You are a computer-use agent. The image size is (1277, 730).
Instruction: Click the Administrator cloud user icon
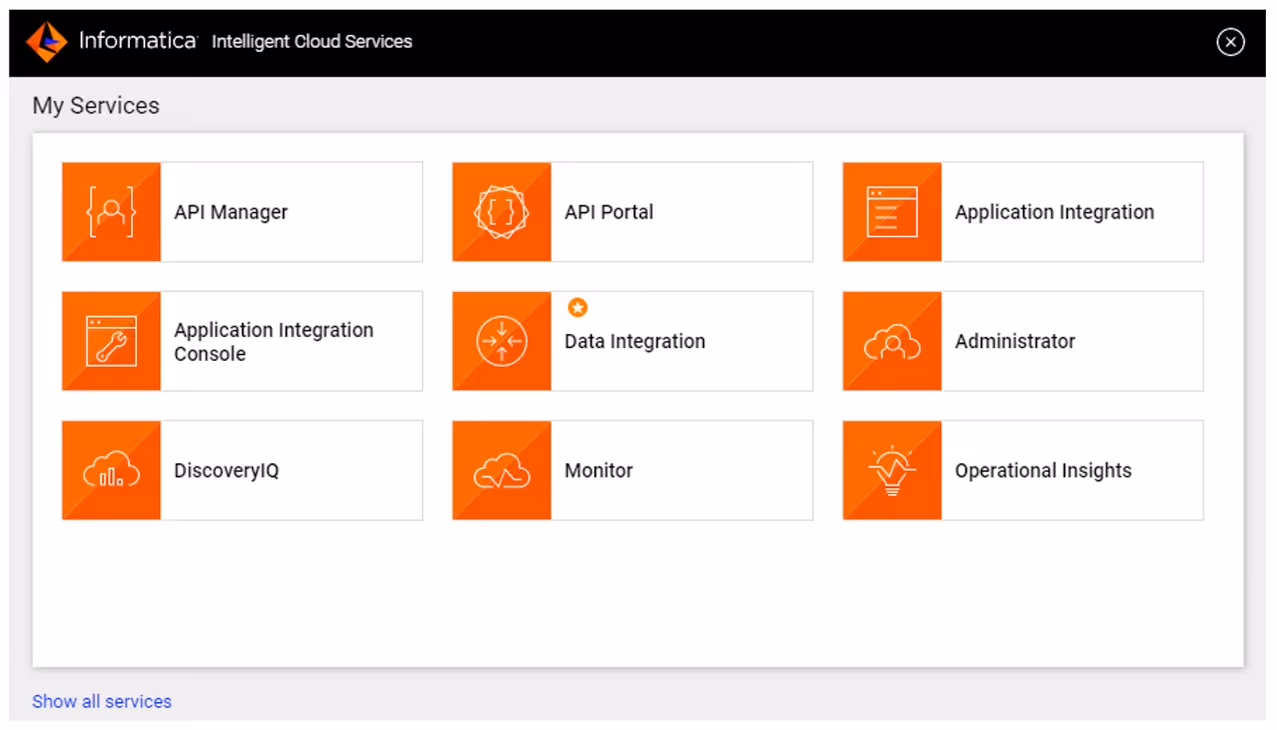(x=892, y=341)
